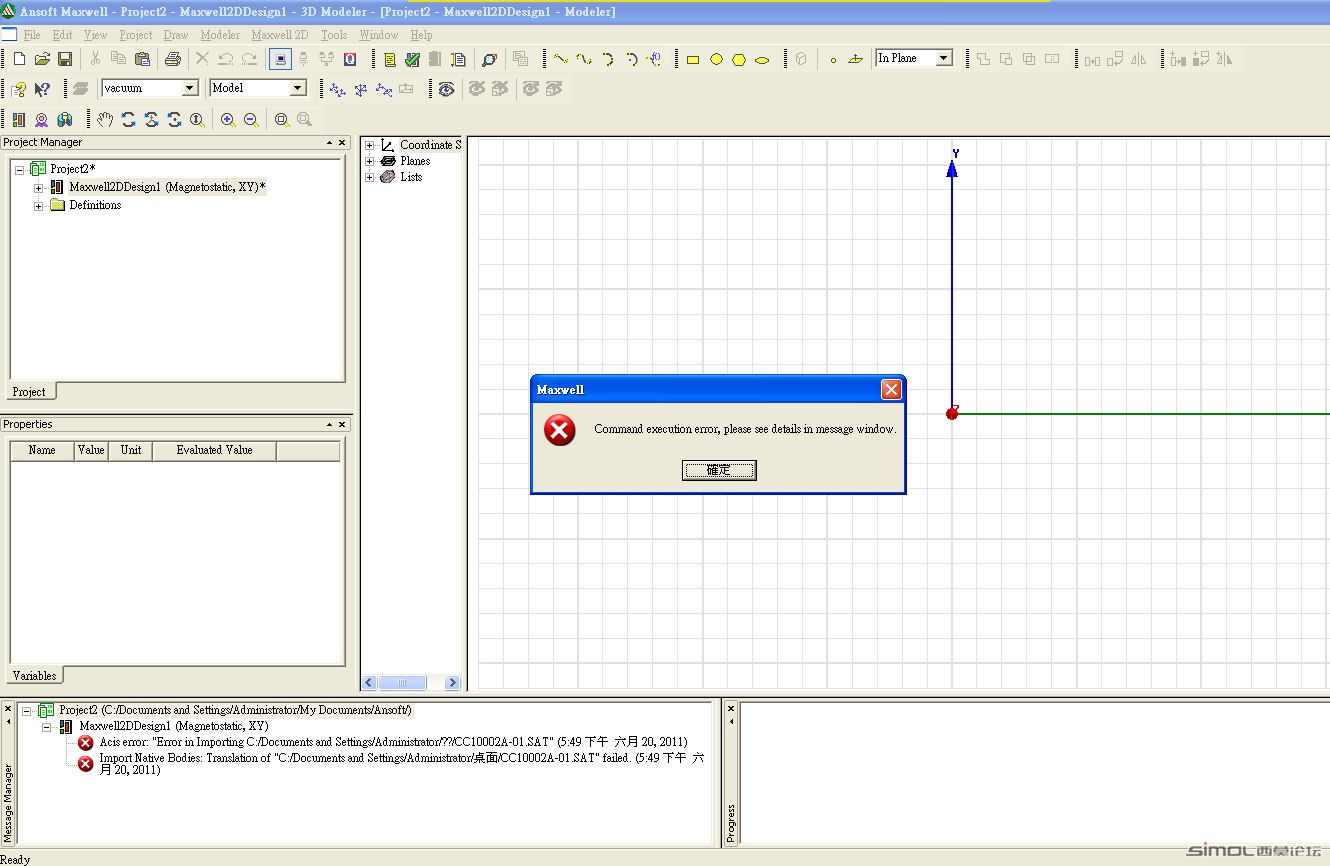The image size is (1330, 866).
Task: Click the Open file folder icon
Action: (42, 59)
